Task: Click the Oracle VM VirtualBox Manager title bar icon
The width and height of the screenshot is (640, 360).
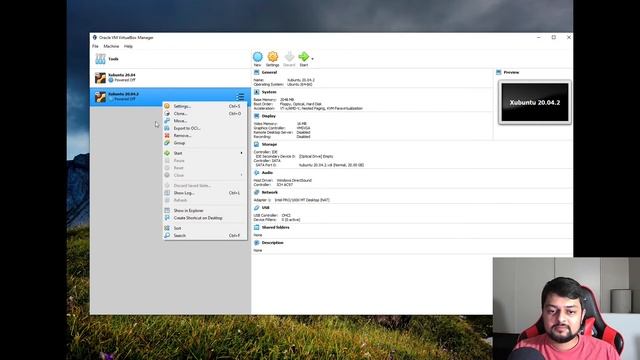Action: (x=95, y=38)
